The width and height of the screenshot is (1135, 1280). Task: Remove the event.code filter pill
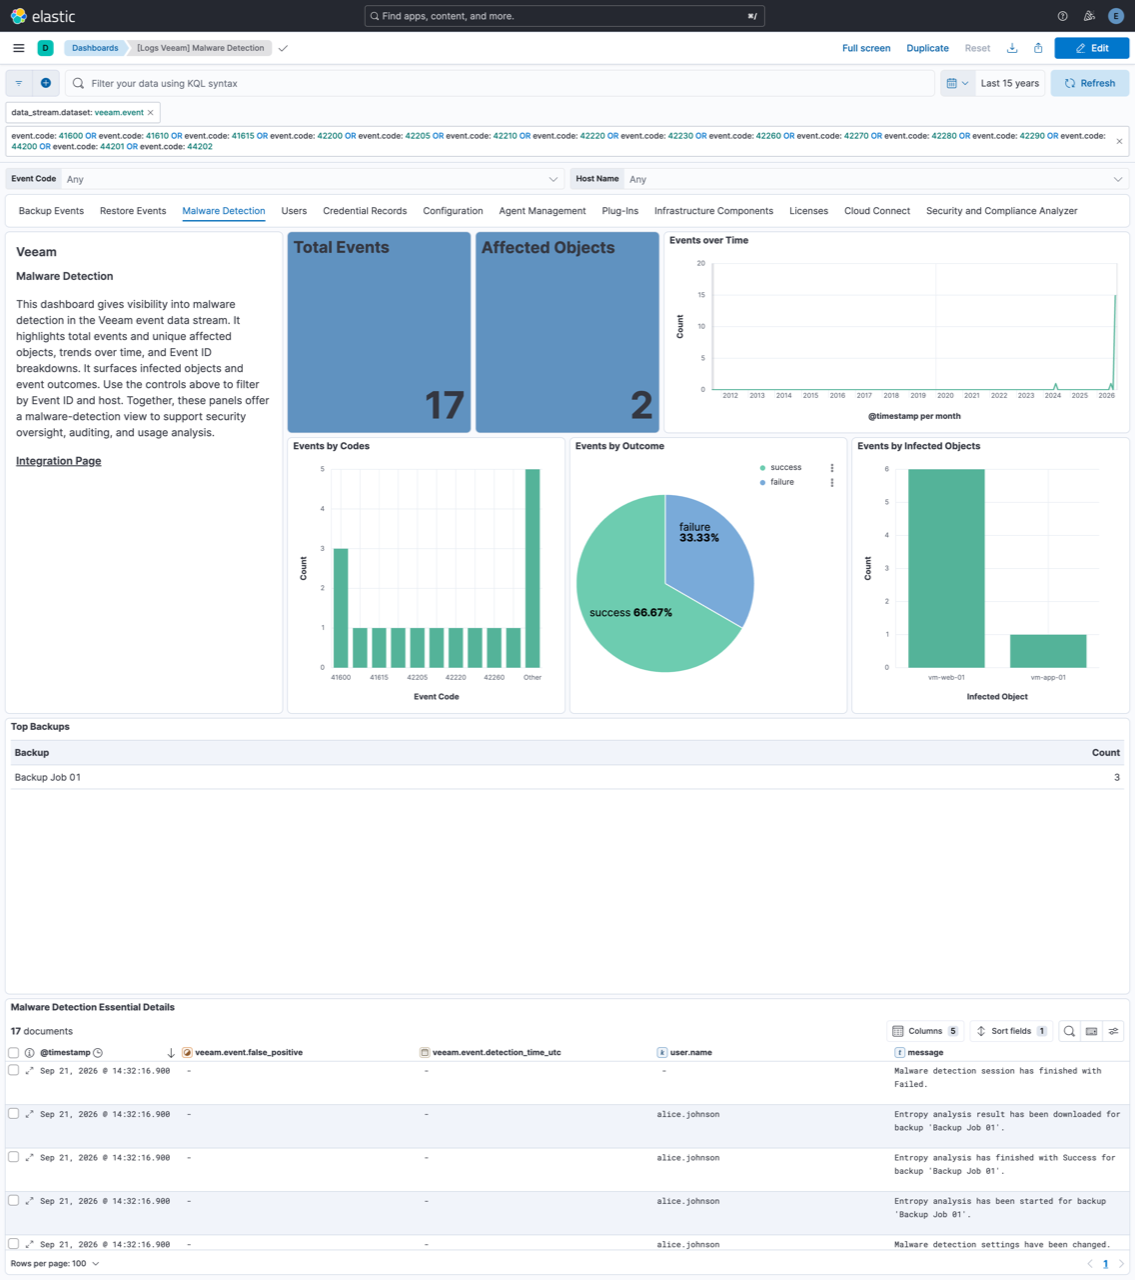(1119, 141)
